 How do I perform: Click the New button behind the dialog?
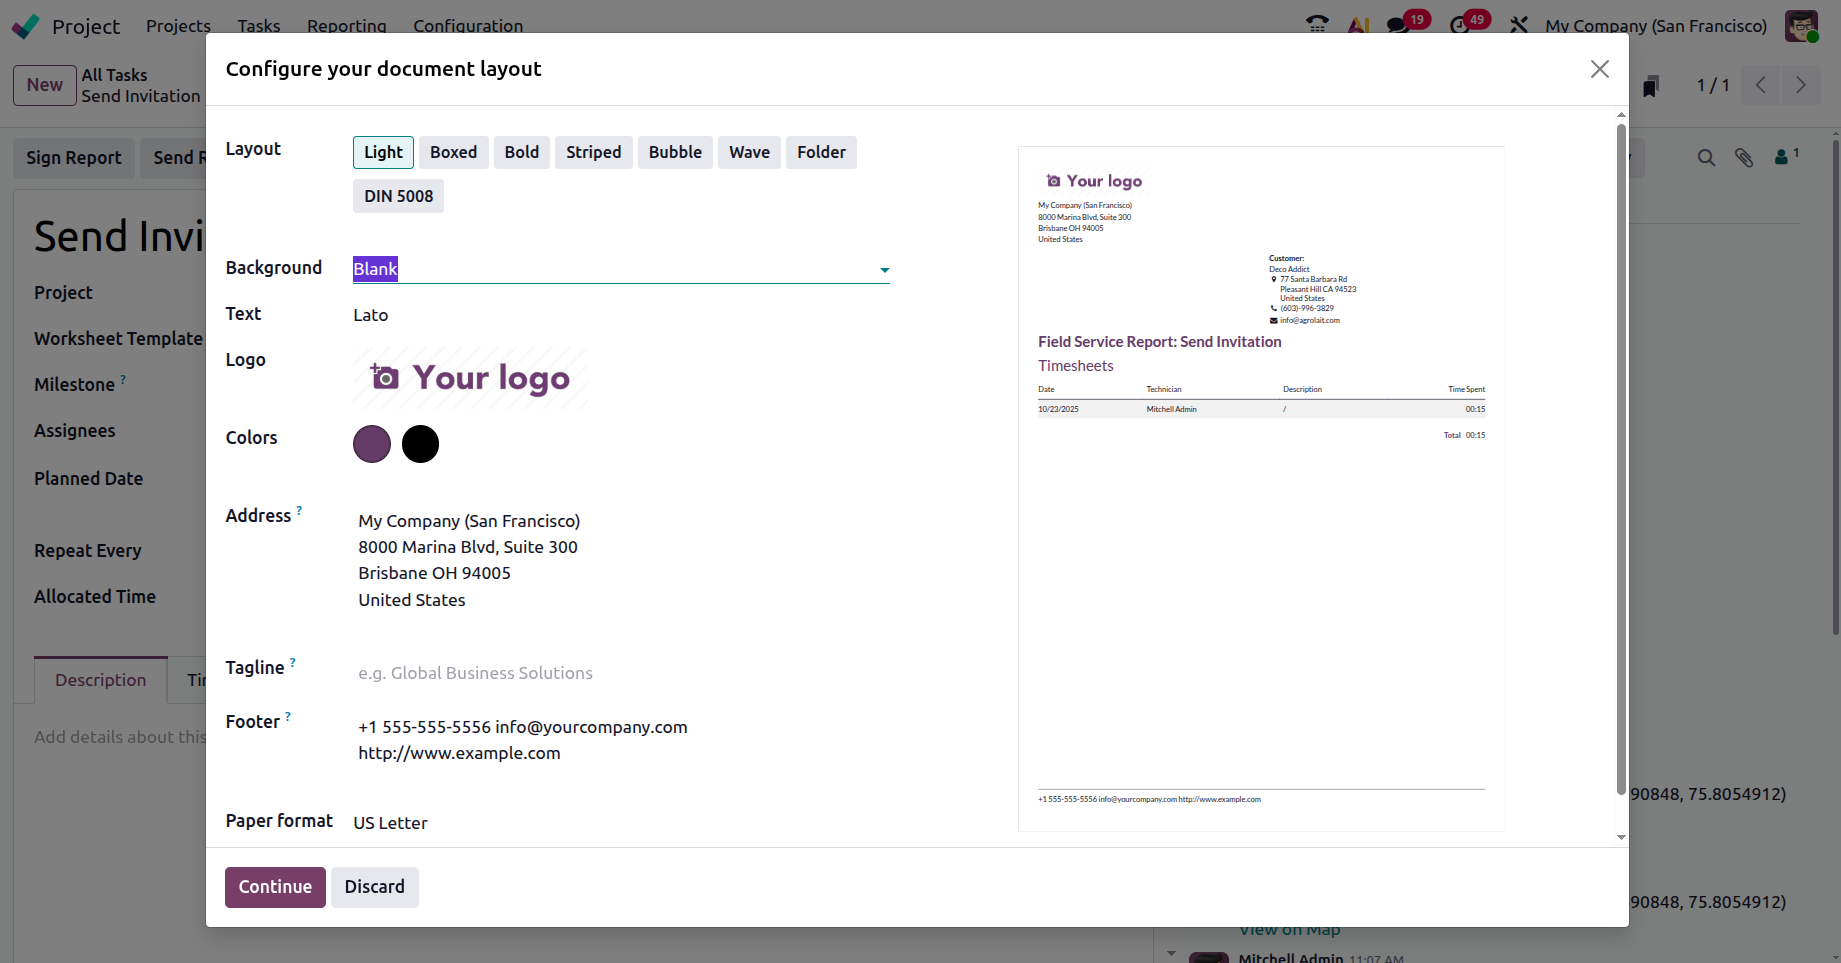(x=45, y=85)
